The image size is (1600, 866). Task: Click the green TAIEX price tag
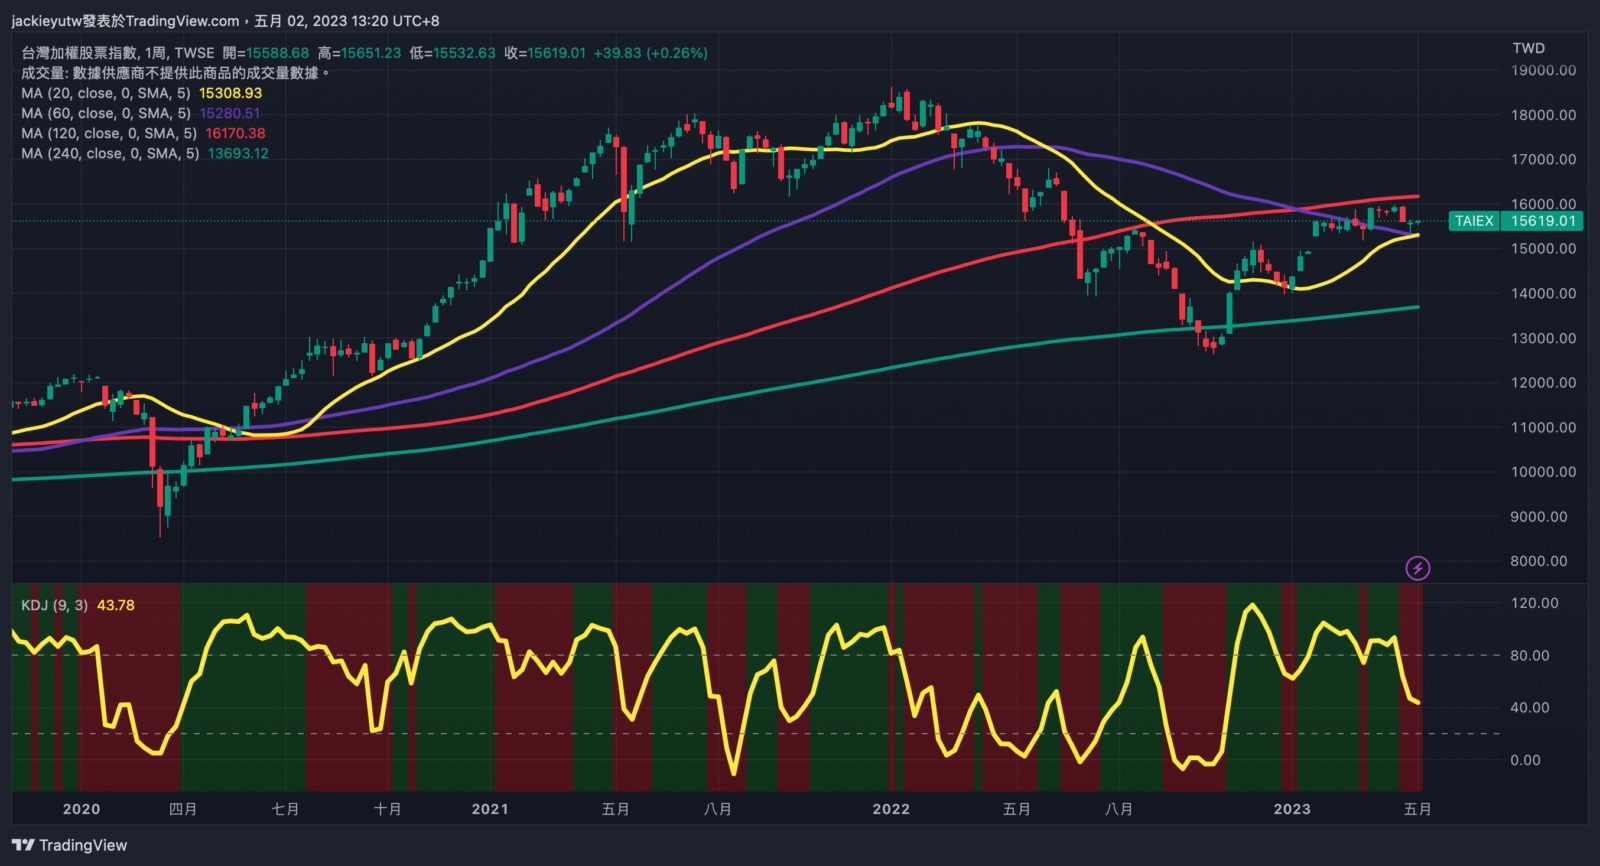[1515, 221]
